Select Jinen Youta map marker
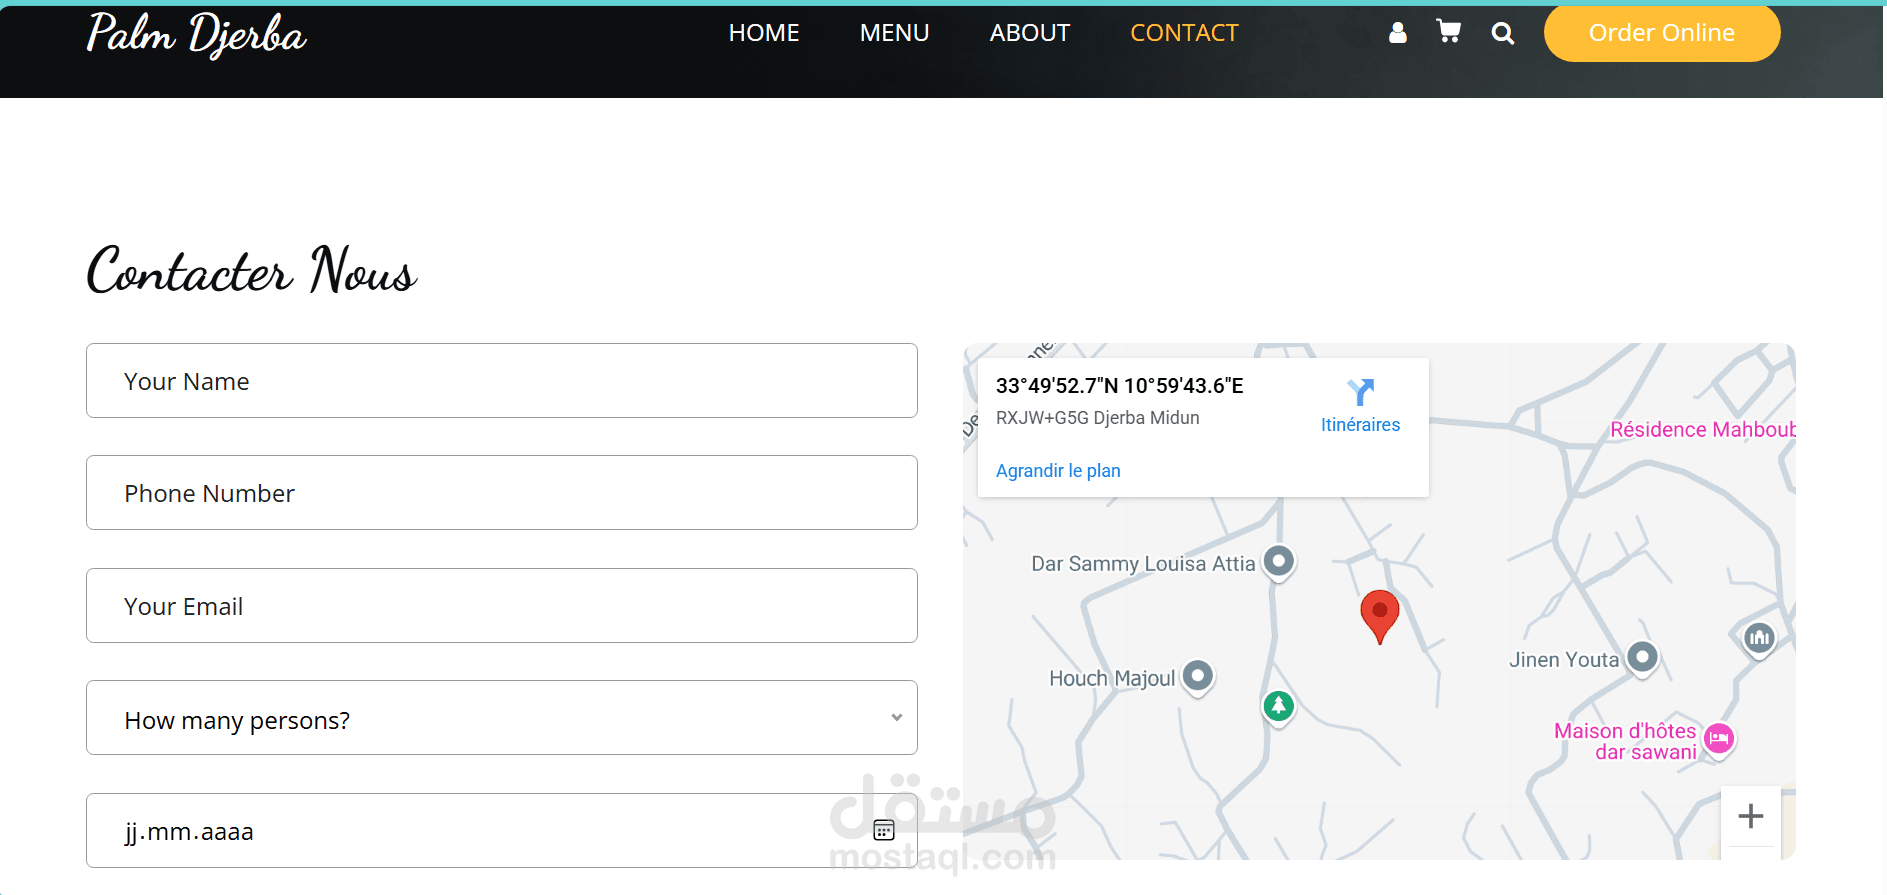Viewport: 1887px width, 895px height. click(x=1642, y=658)
